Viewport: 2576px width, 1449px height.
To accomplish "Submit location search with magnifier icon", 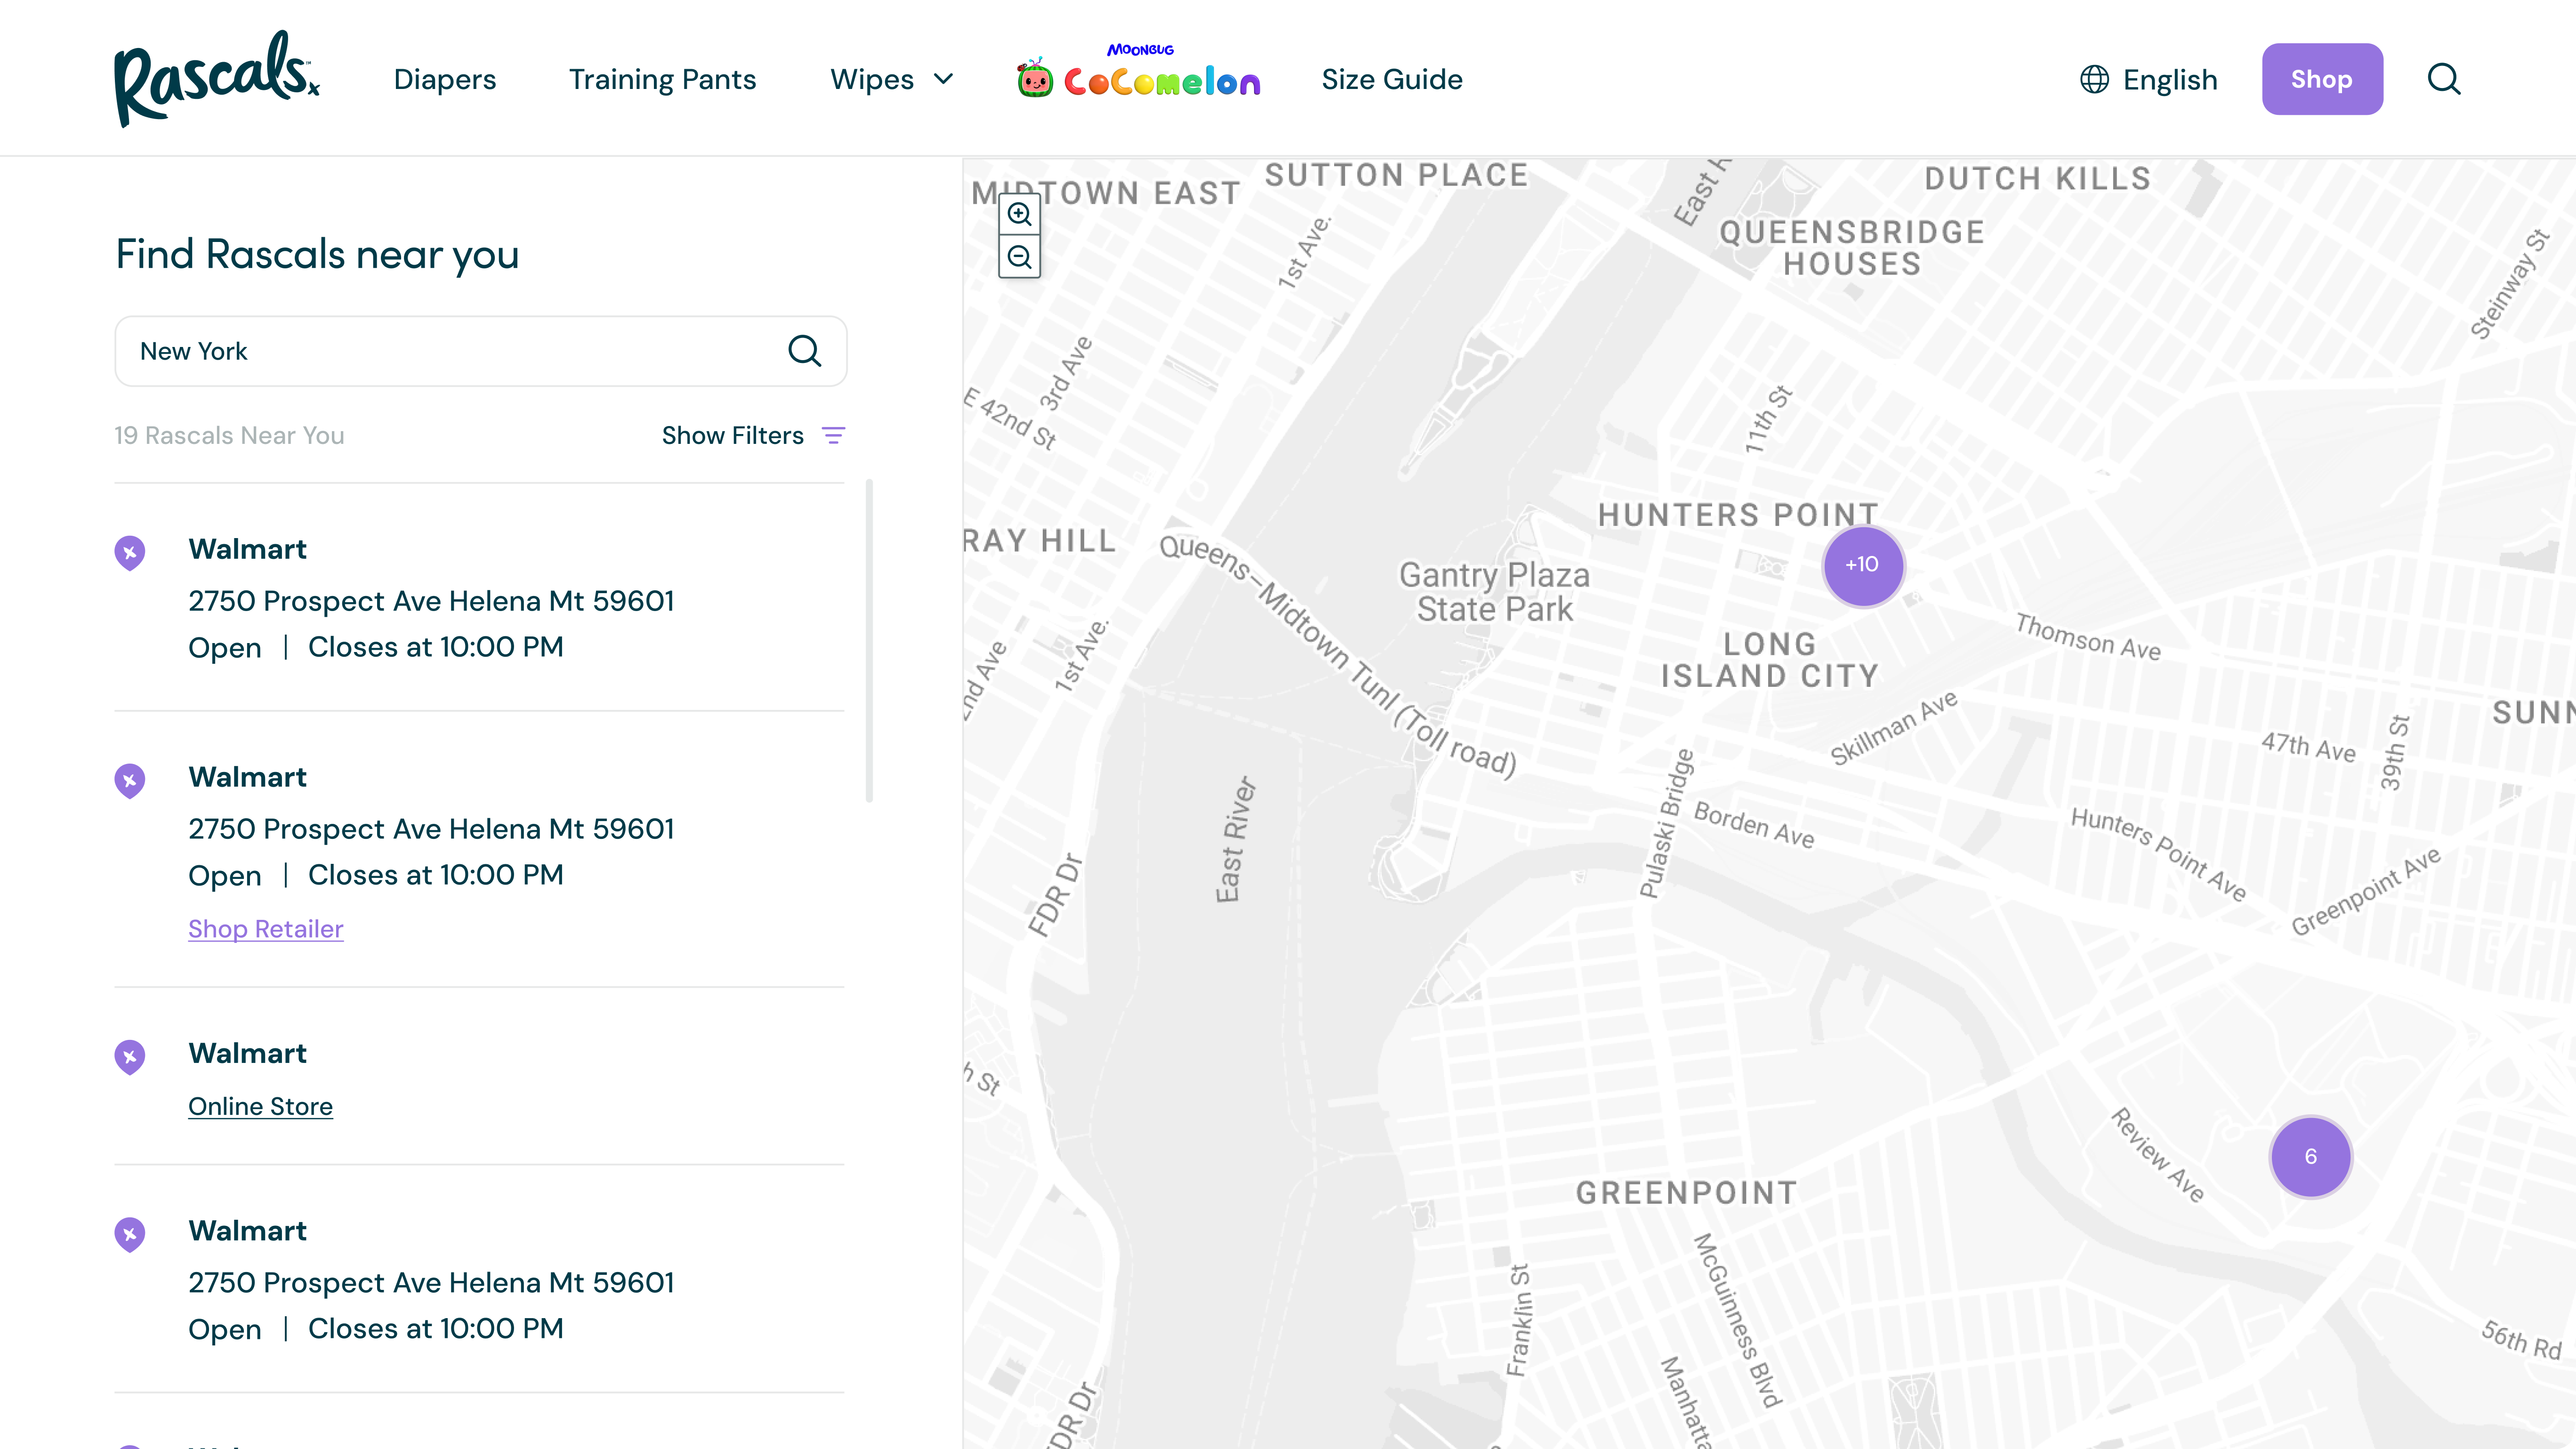I will 804,351.
